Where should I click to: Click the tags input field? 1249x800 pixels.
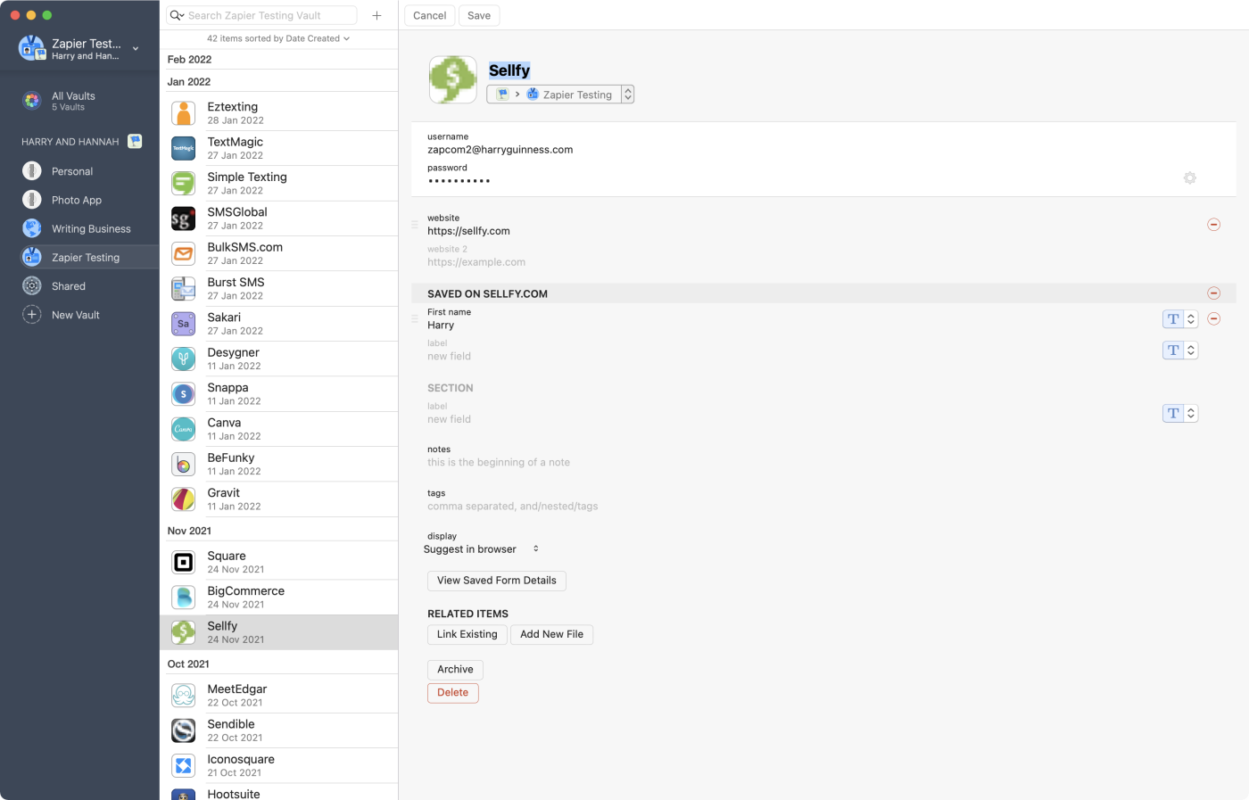513,506
